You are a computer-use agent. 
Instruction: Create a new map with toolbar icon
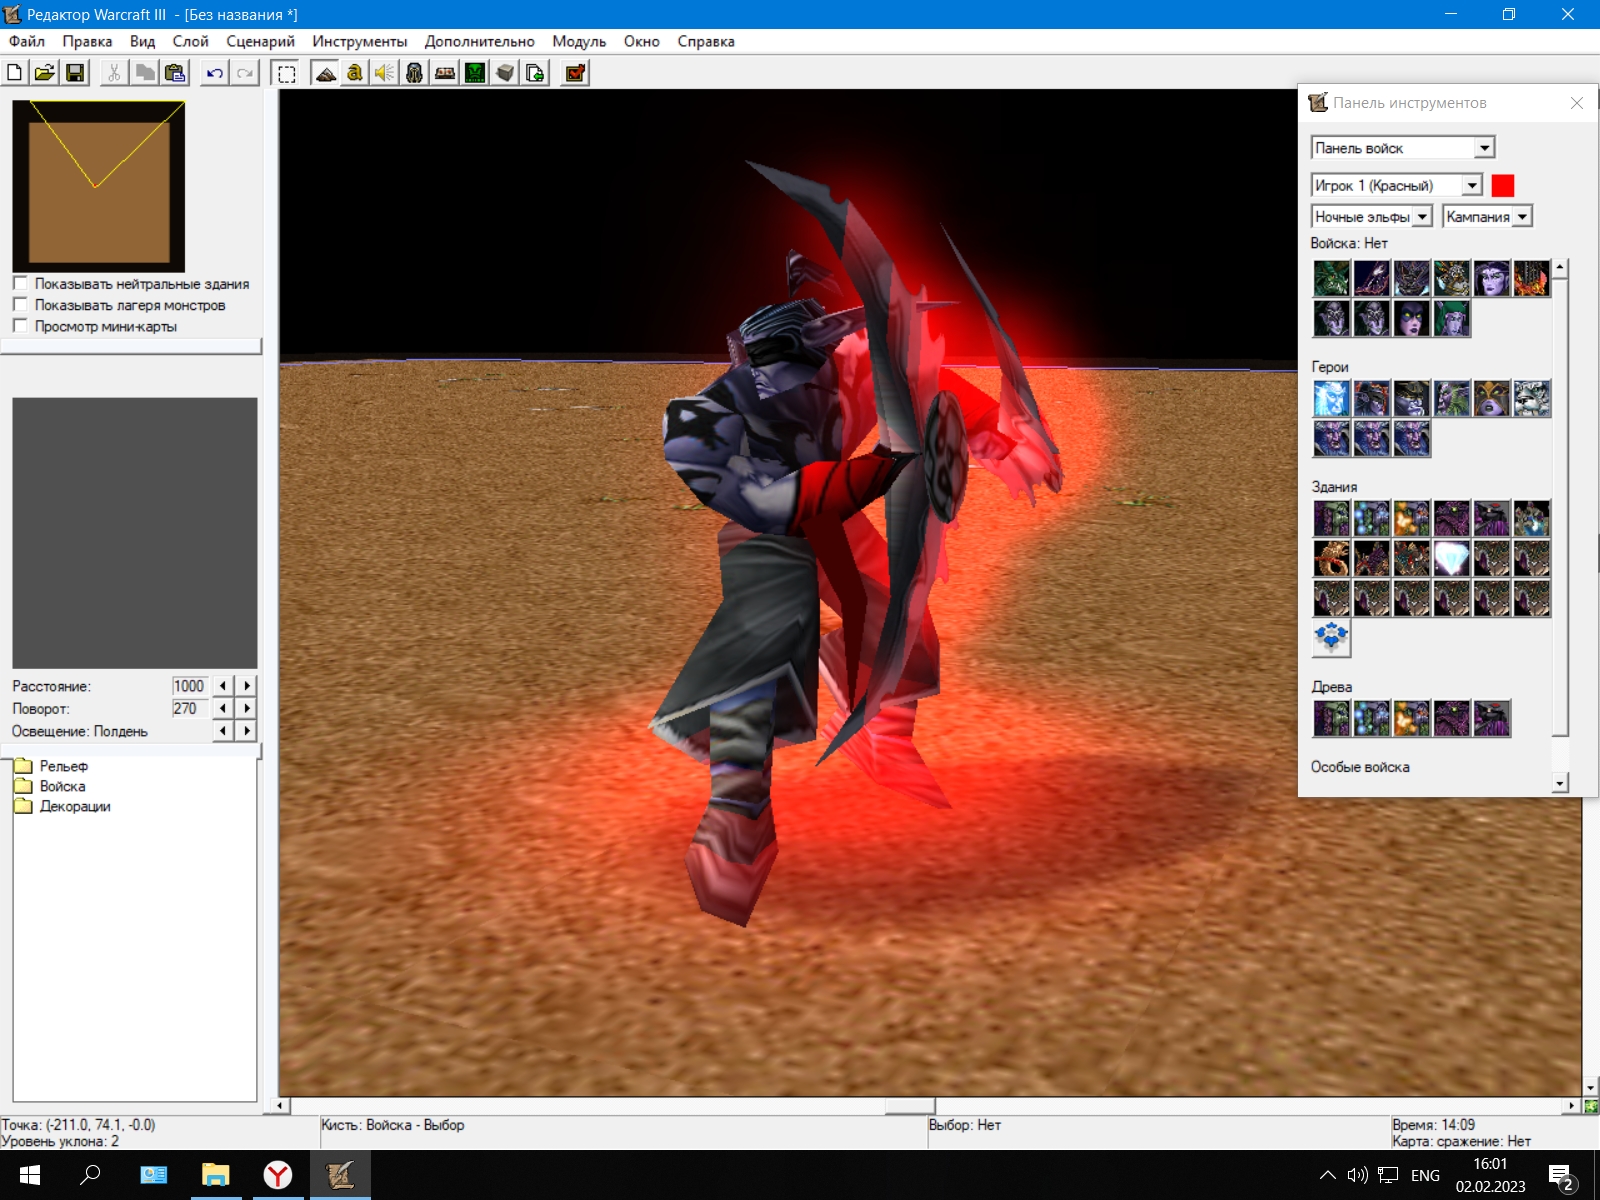pos(15,73)
